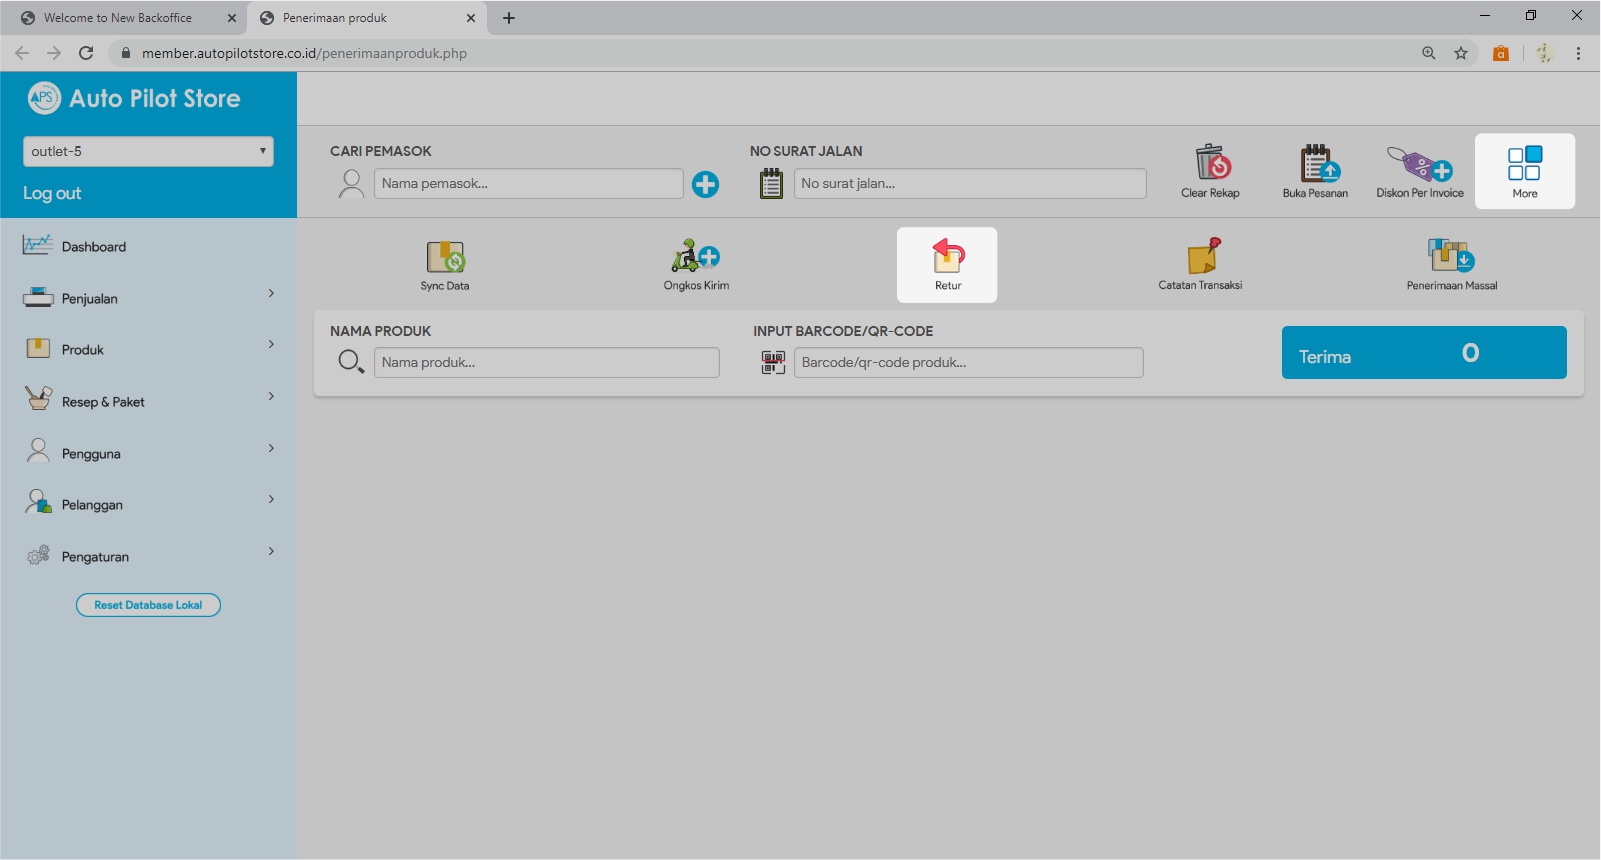Click the Penerimaan Massal icon
This screenshot has height=860, width=1601.
coord(1451,258)
